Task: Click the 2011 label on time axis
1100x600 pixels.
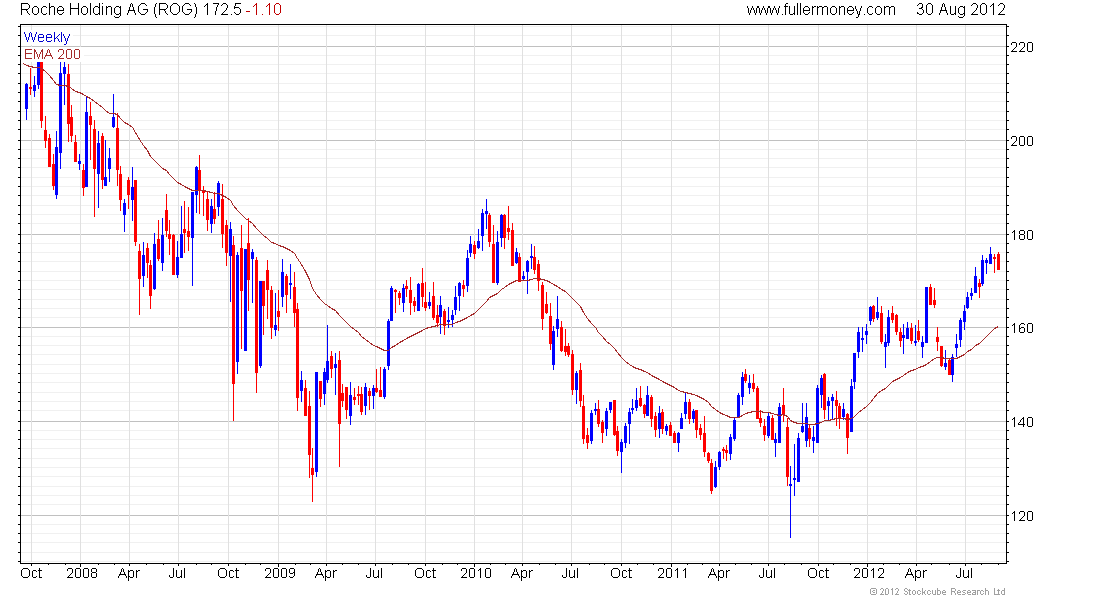Action: 673,573
